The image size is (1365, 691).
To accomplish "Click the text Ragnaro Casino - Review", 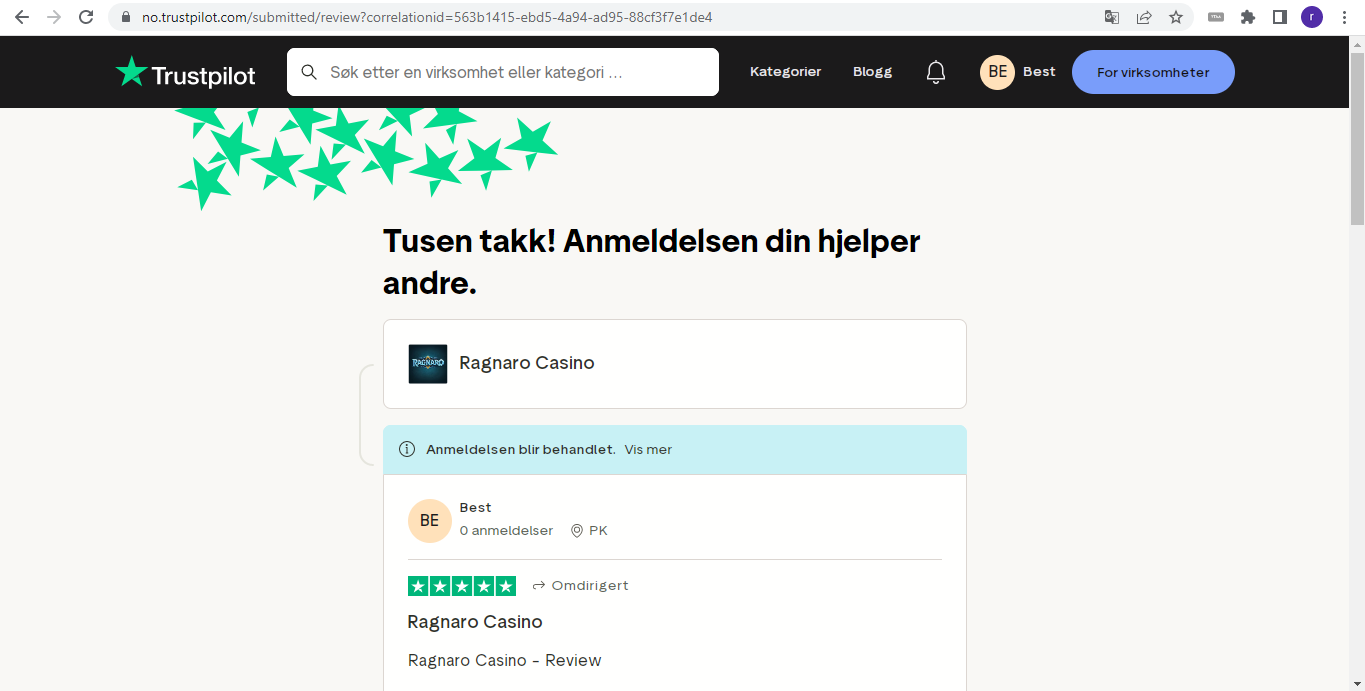I will click(x=505, y=660).
